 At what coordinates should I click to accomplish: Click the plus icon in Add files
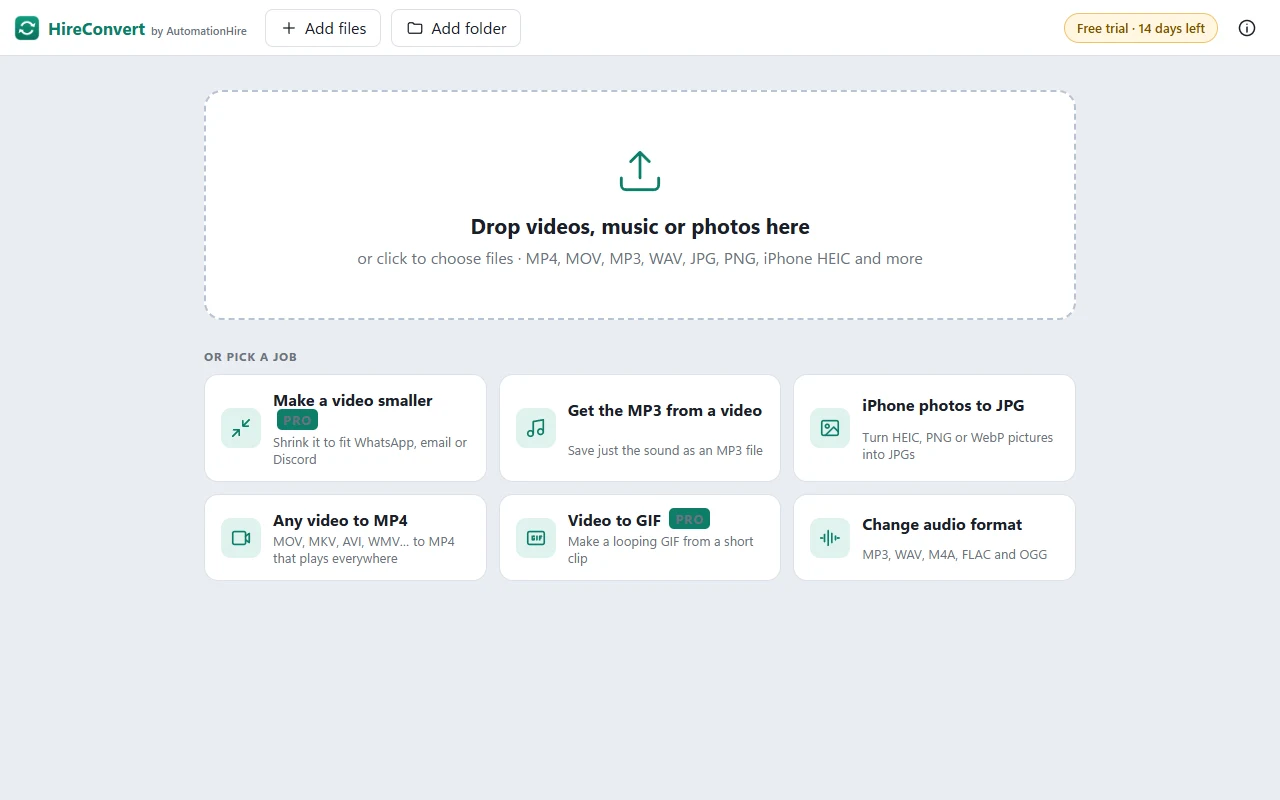(289, 28)
